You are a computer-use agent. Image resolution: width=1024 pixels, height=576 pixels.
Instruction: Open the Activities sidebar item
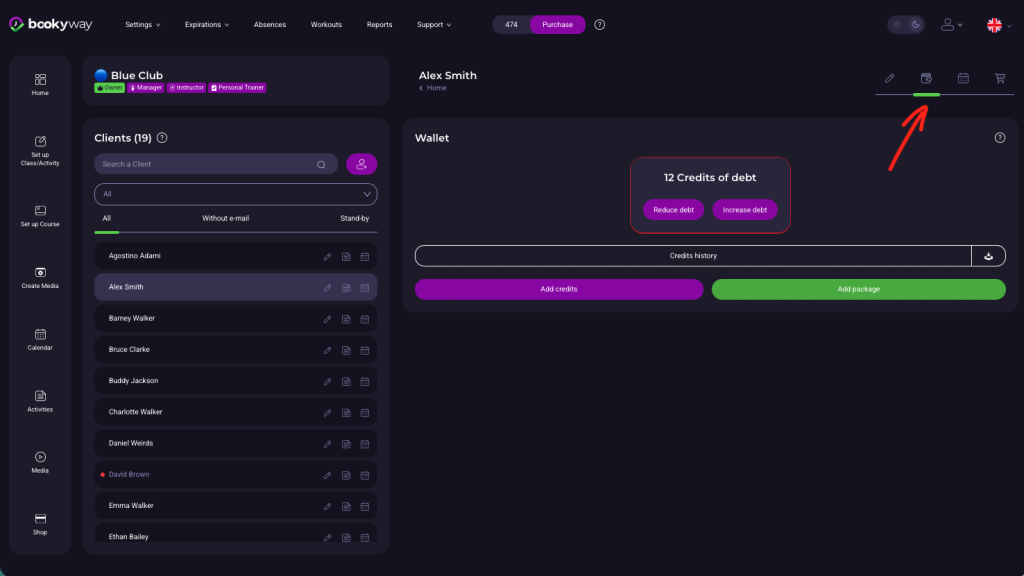40,402
